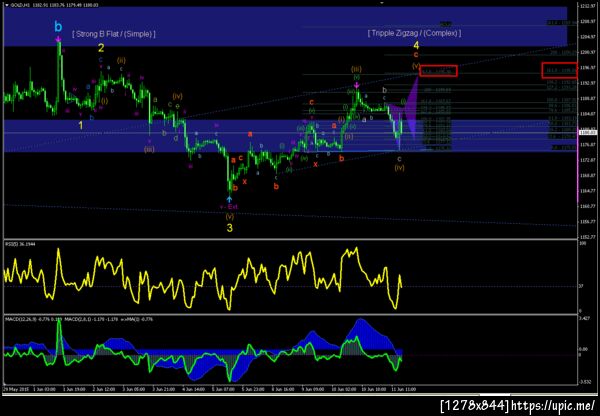Click the orange 'c' label below yellow 4
The width and height of the screenshot is (600, 416).
click(x=416, y=55)
